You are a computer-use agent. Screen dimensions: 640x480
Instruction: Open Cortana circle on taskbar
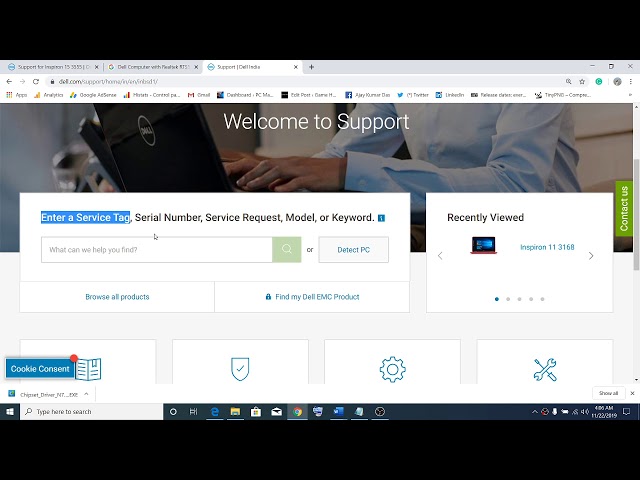pos(173,411)
